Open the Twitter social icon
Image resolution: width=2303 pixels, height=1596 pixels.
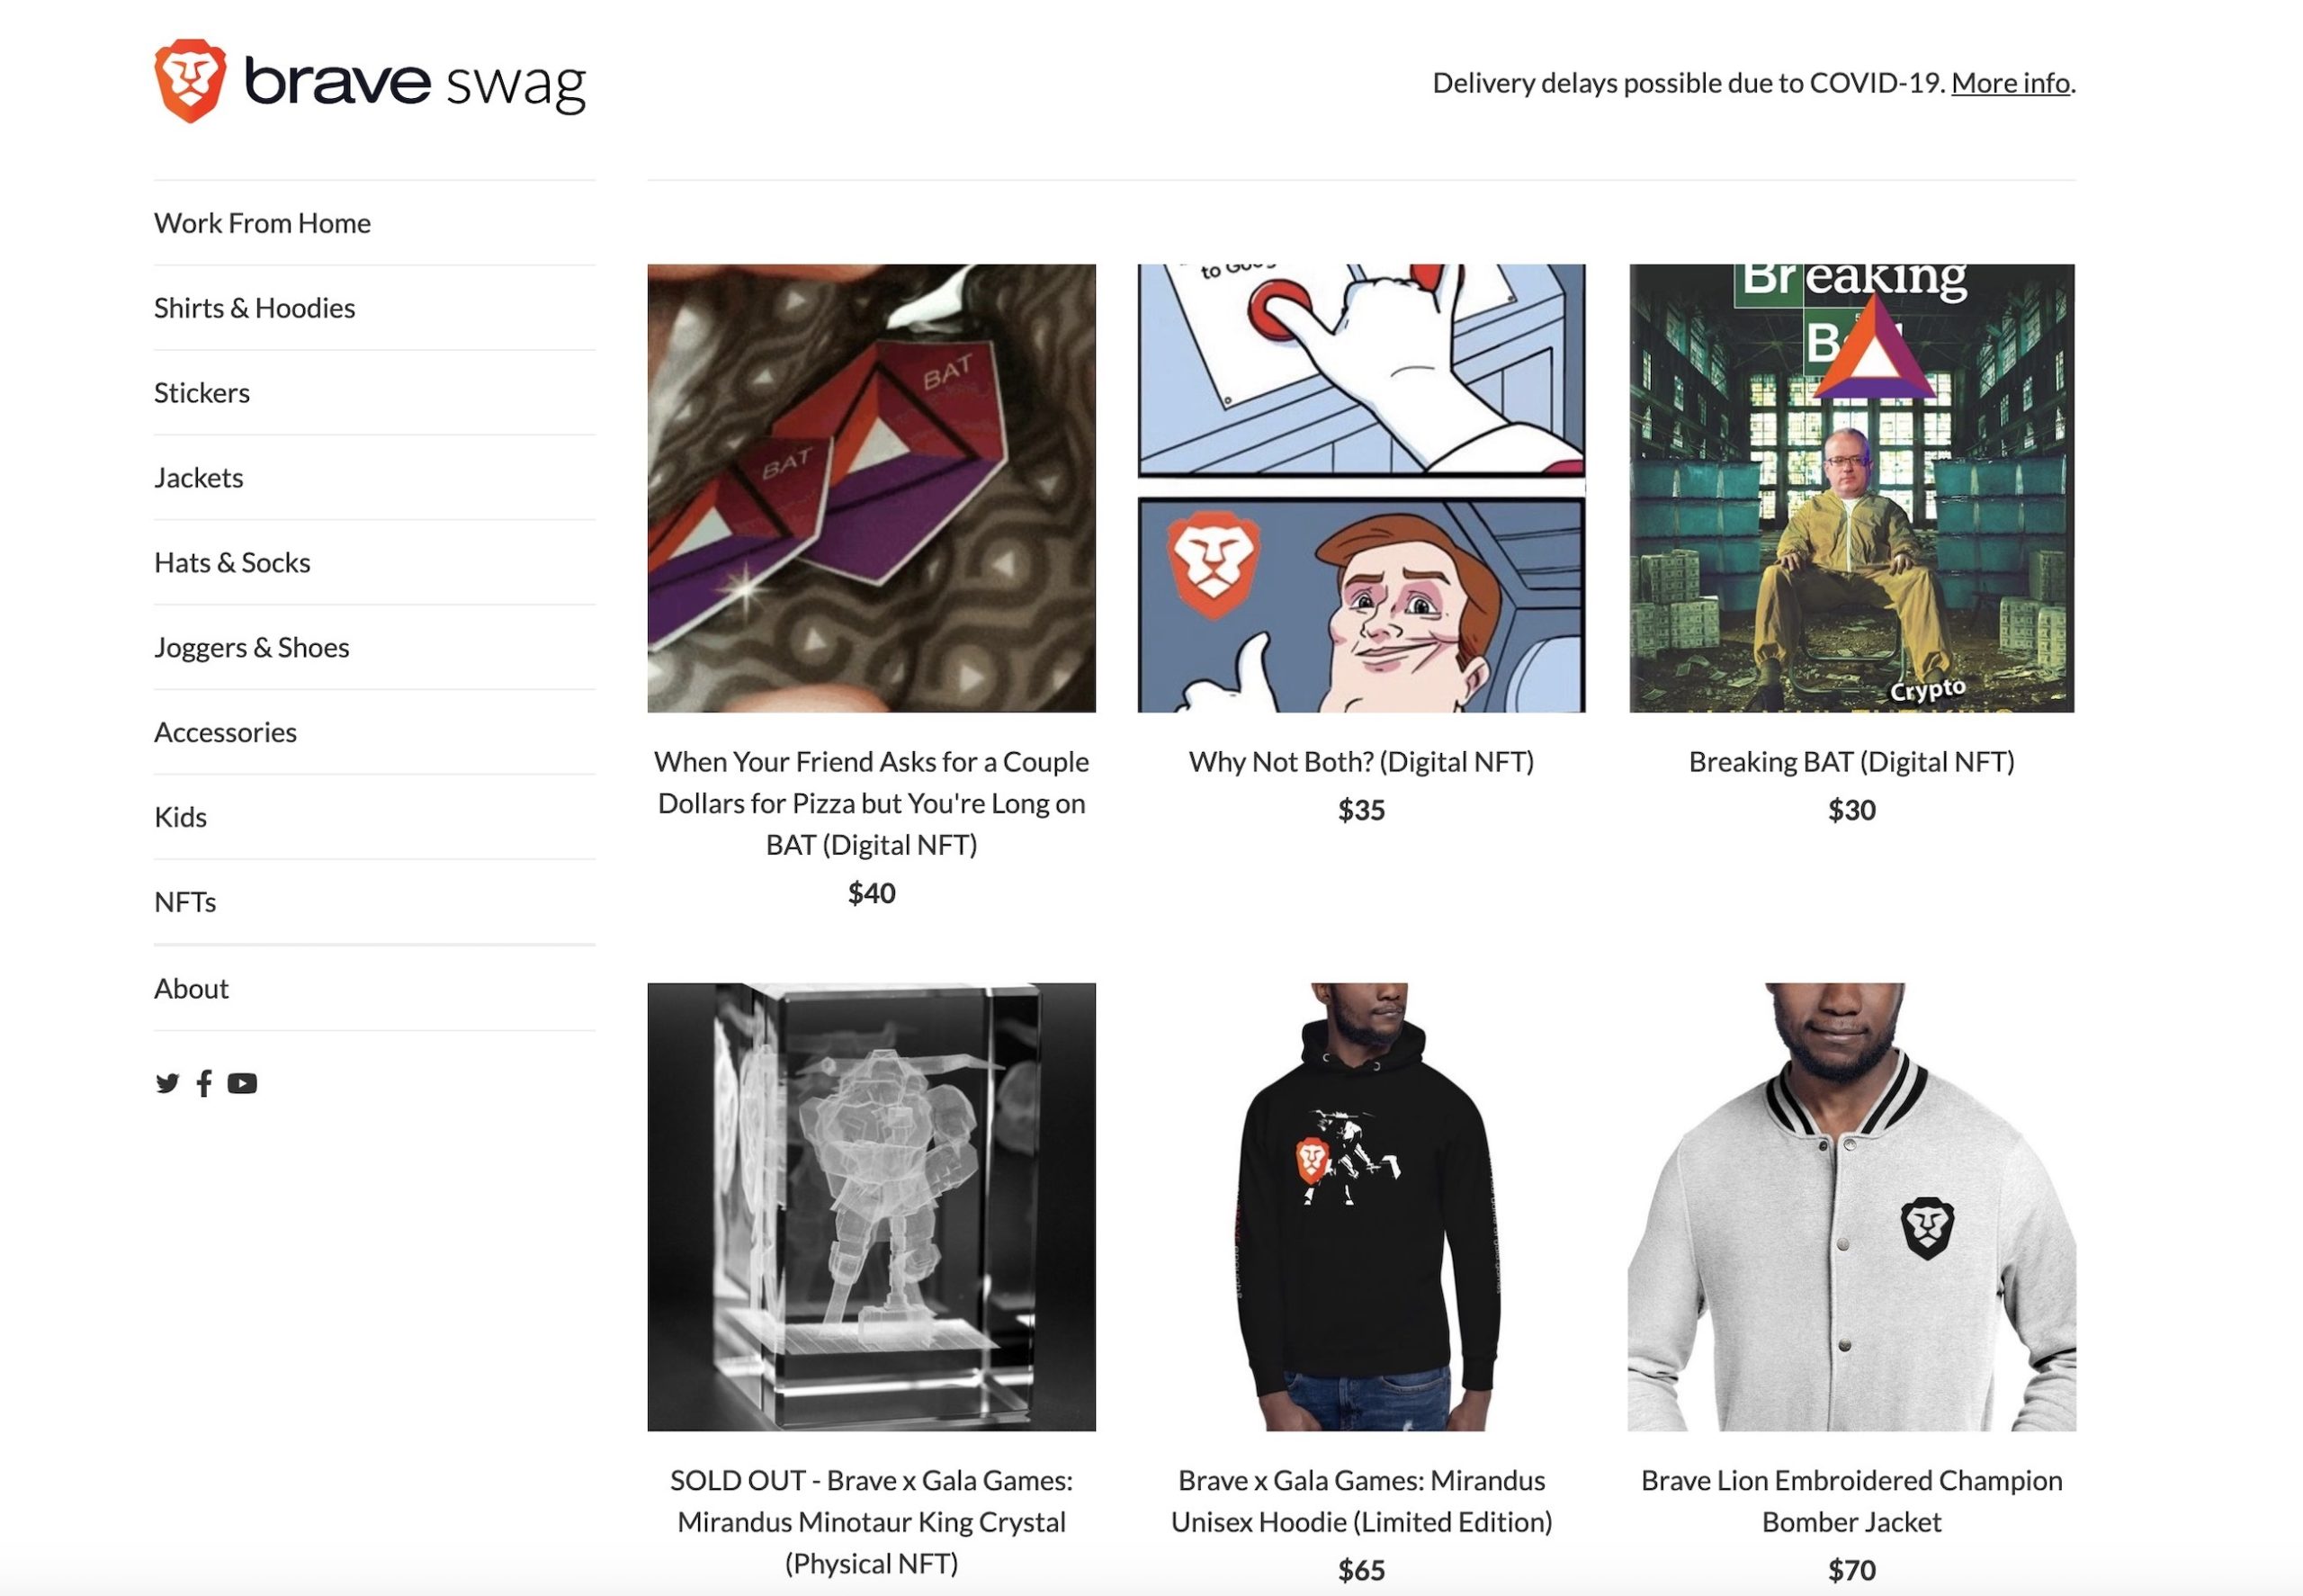coord(167,1083)
